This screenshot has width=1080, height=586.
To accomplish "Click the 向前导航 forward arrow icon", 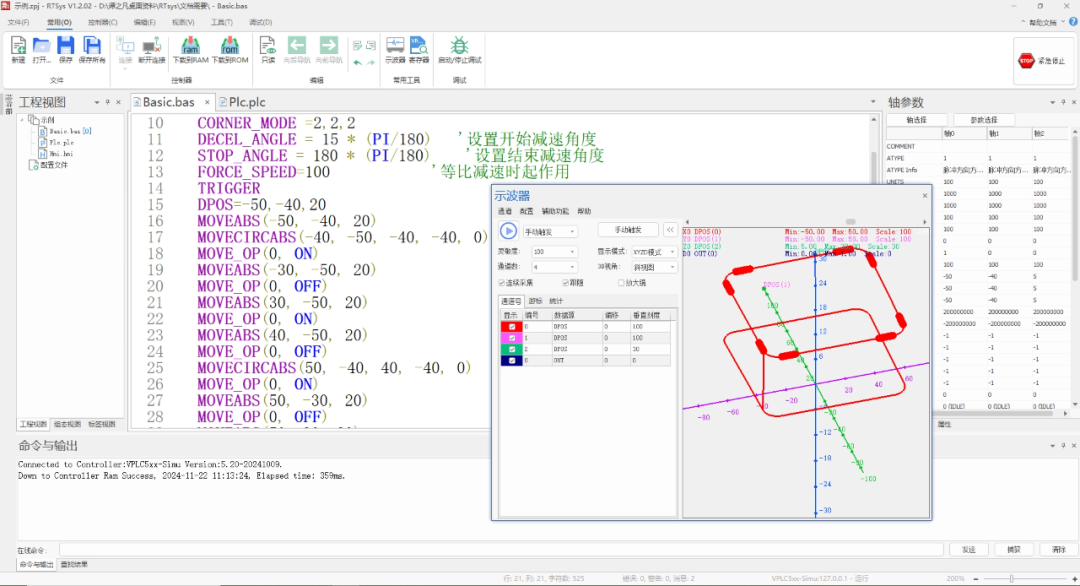I will click(x=329, y=45).
